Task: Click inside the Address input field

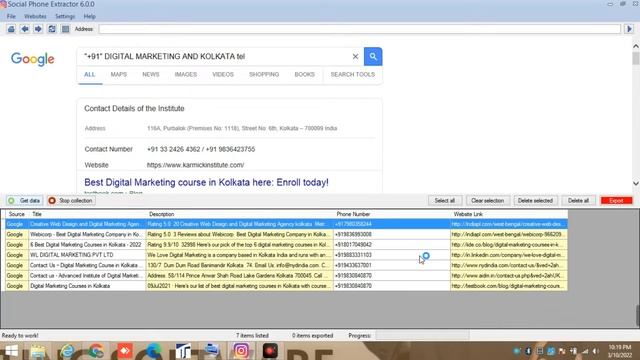Action: pyautogui.click(x=359, y=29)
